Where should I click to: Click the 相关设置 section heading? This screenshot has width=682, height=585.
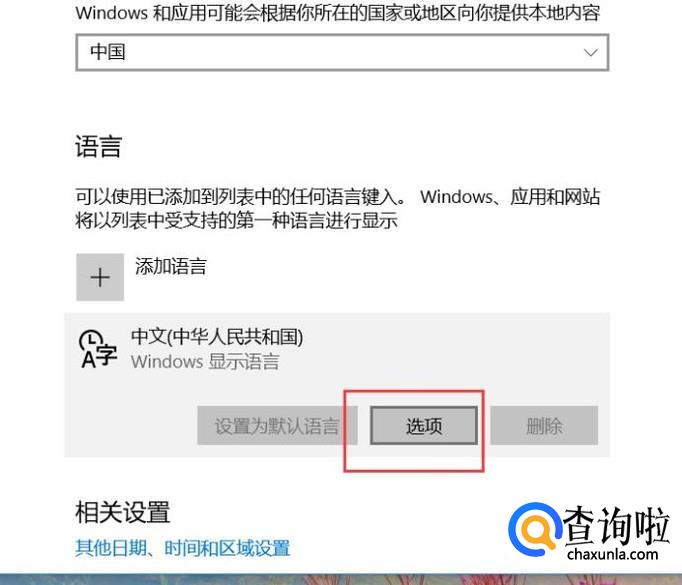123,512
